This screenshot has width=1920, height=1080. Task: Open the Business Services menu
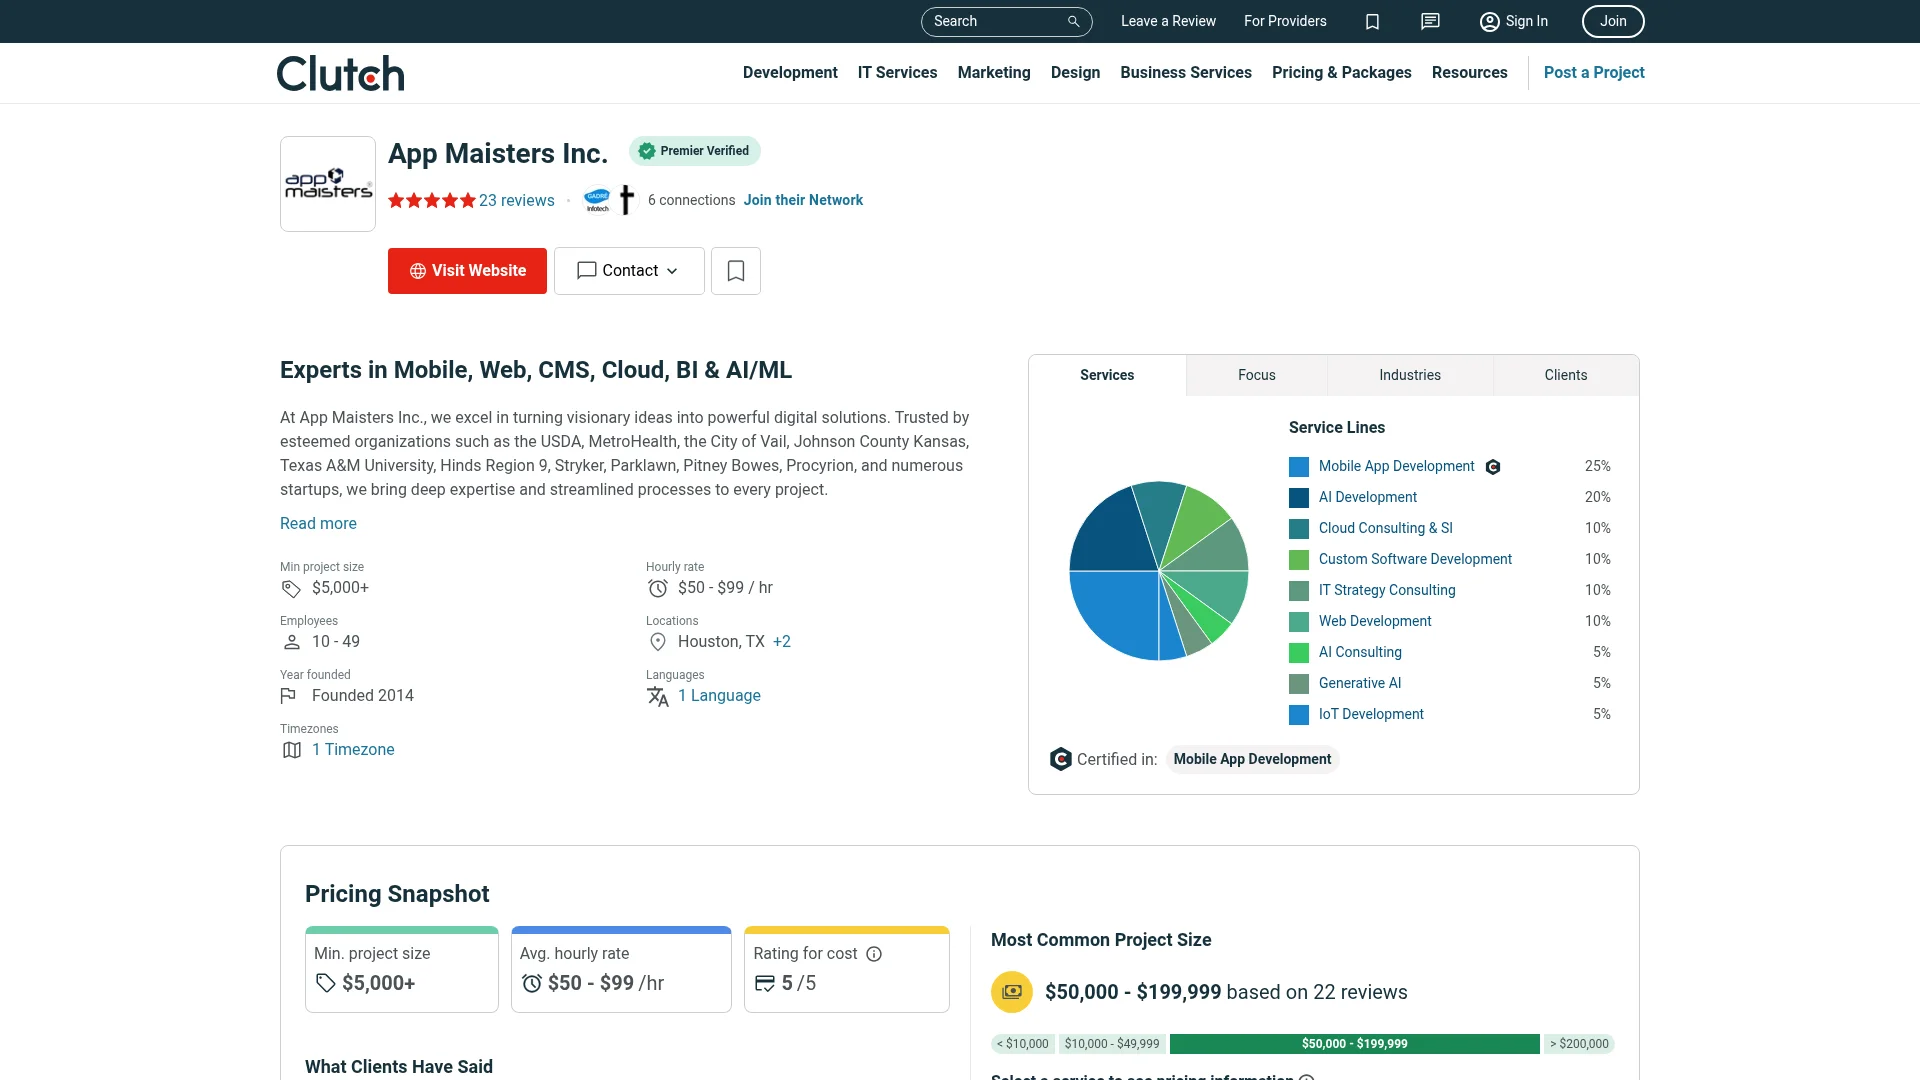(x=1186, y=73)
